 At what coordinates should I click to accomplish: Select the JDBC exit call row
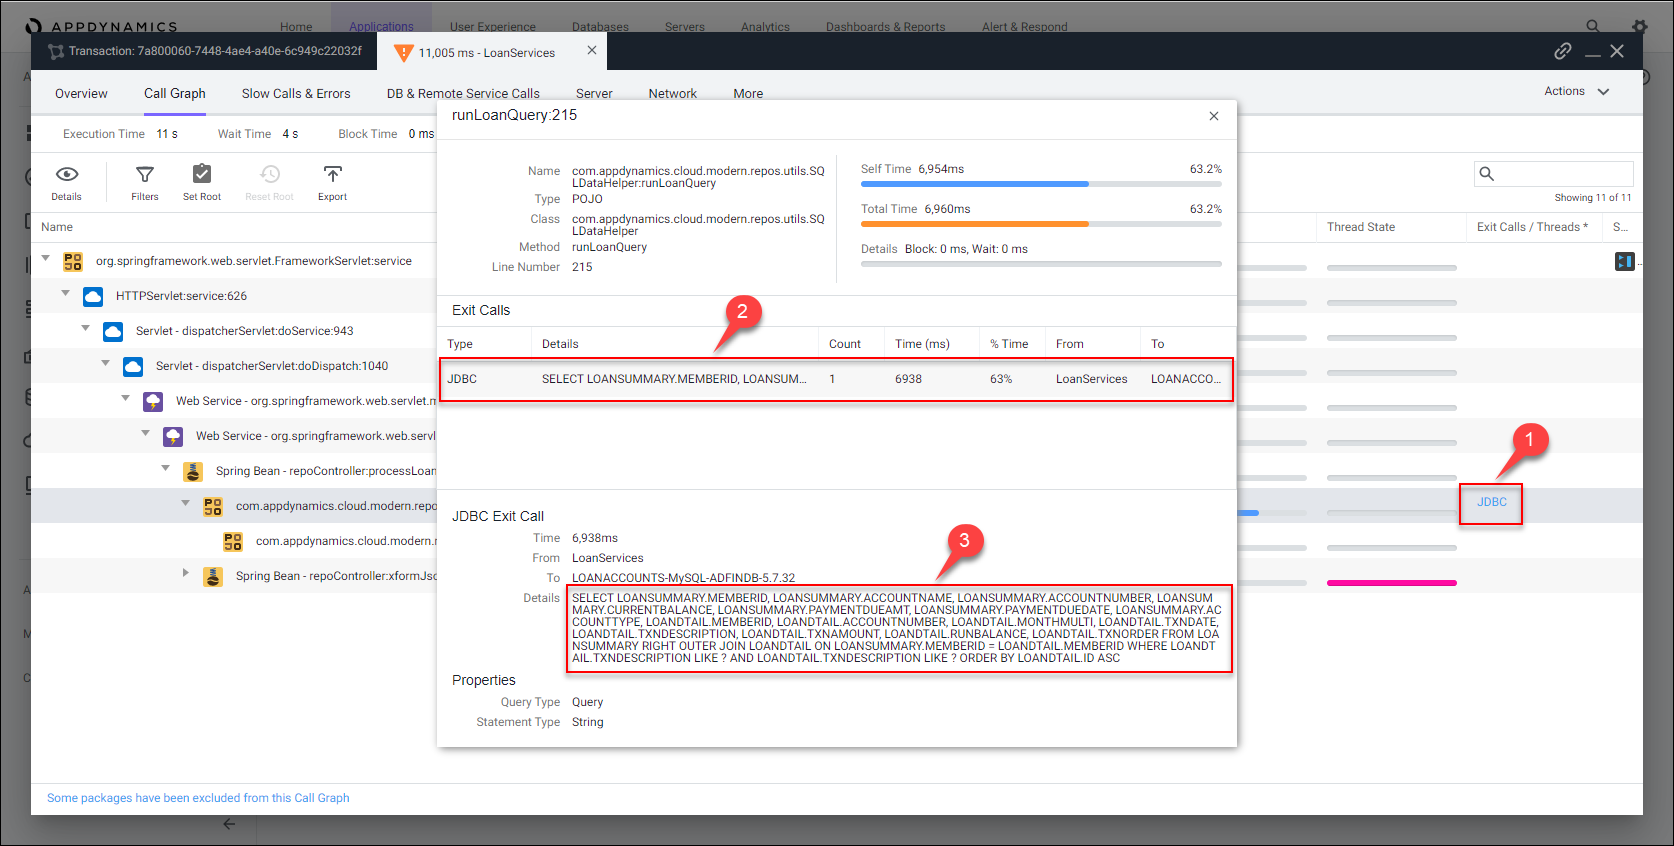pos(835,379)
